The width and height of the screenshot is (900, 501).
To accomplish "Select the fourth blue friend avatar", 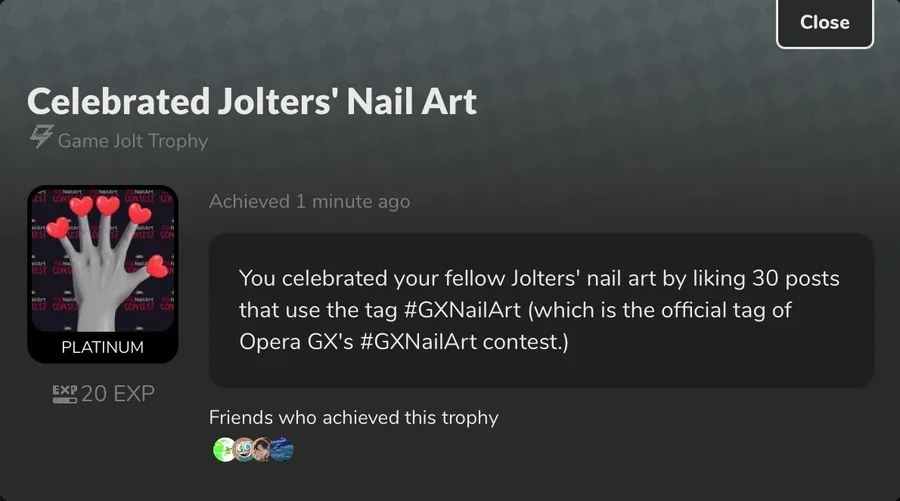I will [x=282, y=450].
